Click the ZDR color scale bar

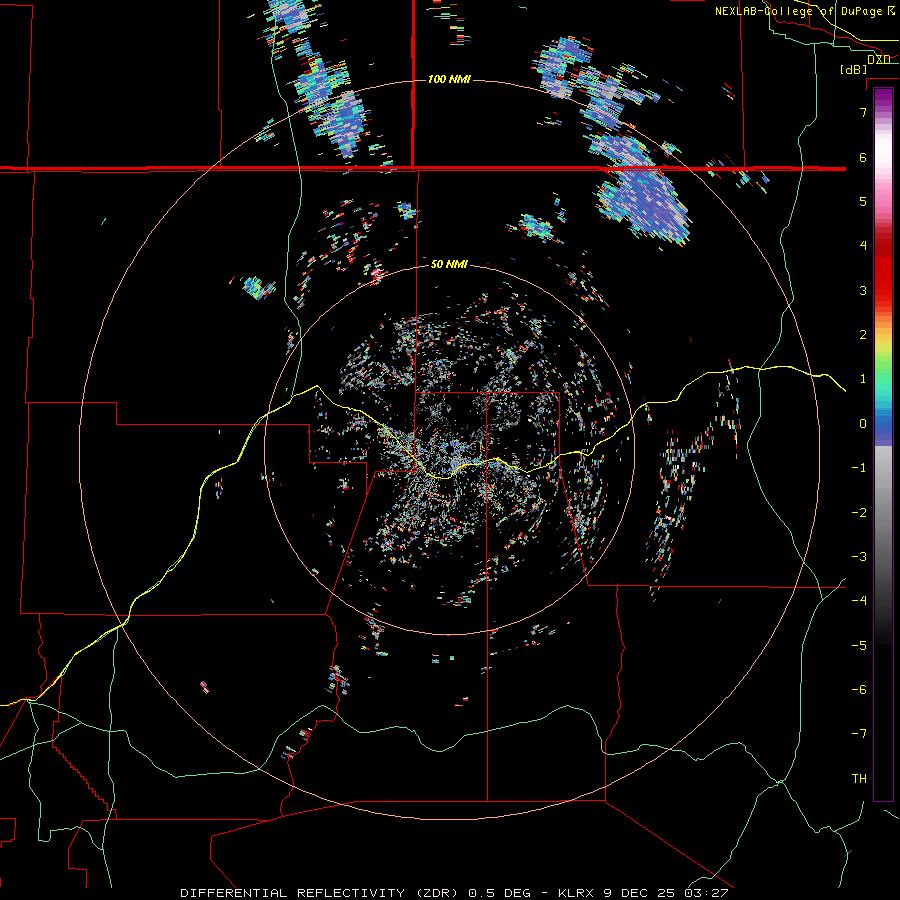[x=883, y=444]
